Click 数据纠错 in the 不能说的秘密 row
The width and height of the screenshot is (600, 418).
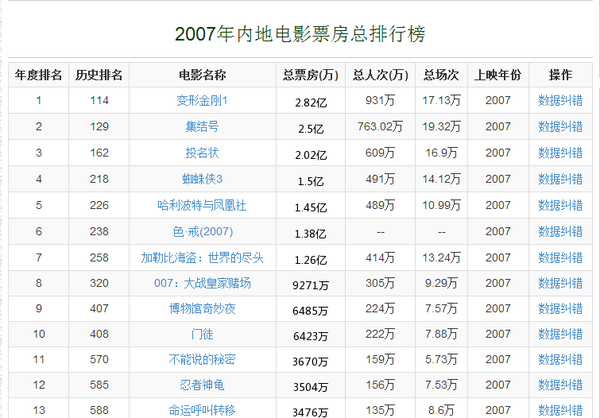560,359
